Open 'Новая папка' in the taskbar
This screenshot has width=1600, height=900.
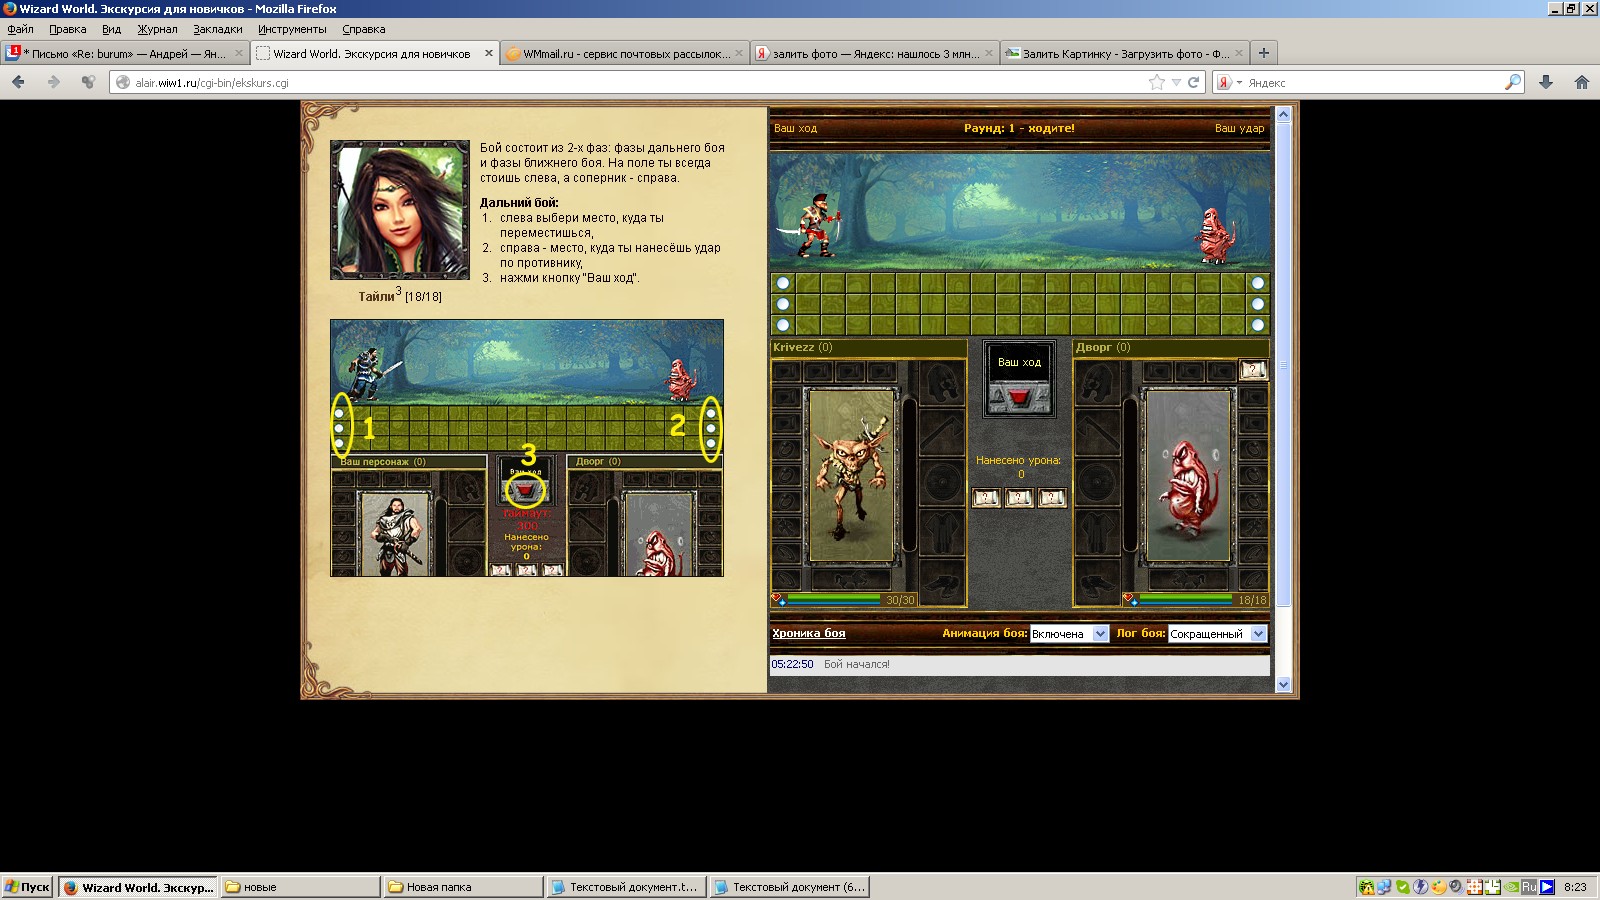pyautogui.click(x=462, y=887)
